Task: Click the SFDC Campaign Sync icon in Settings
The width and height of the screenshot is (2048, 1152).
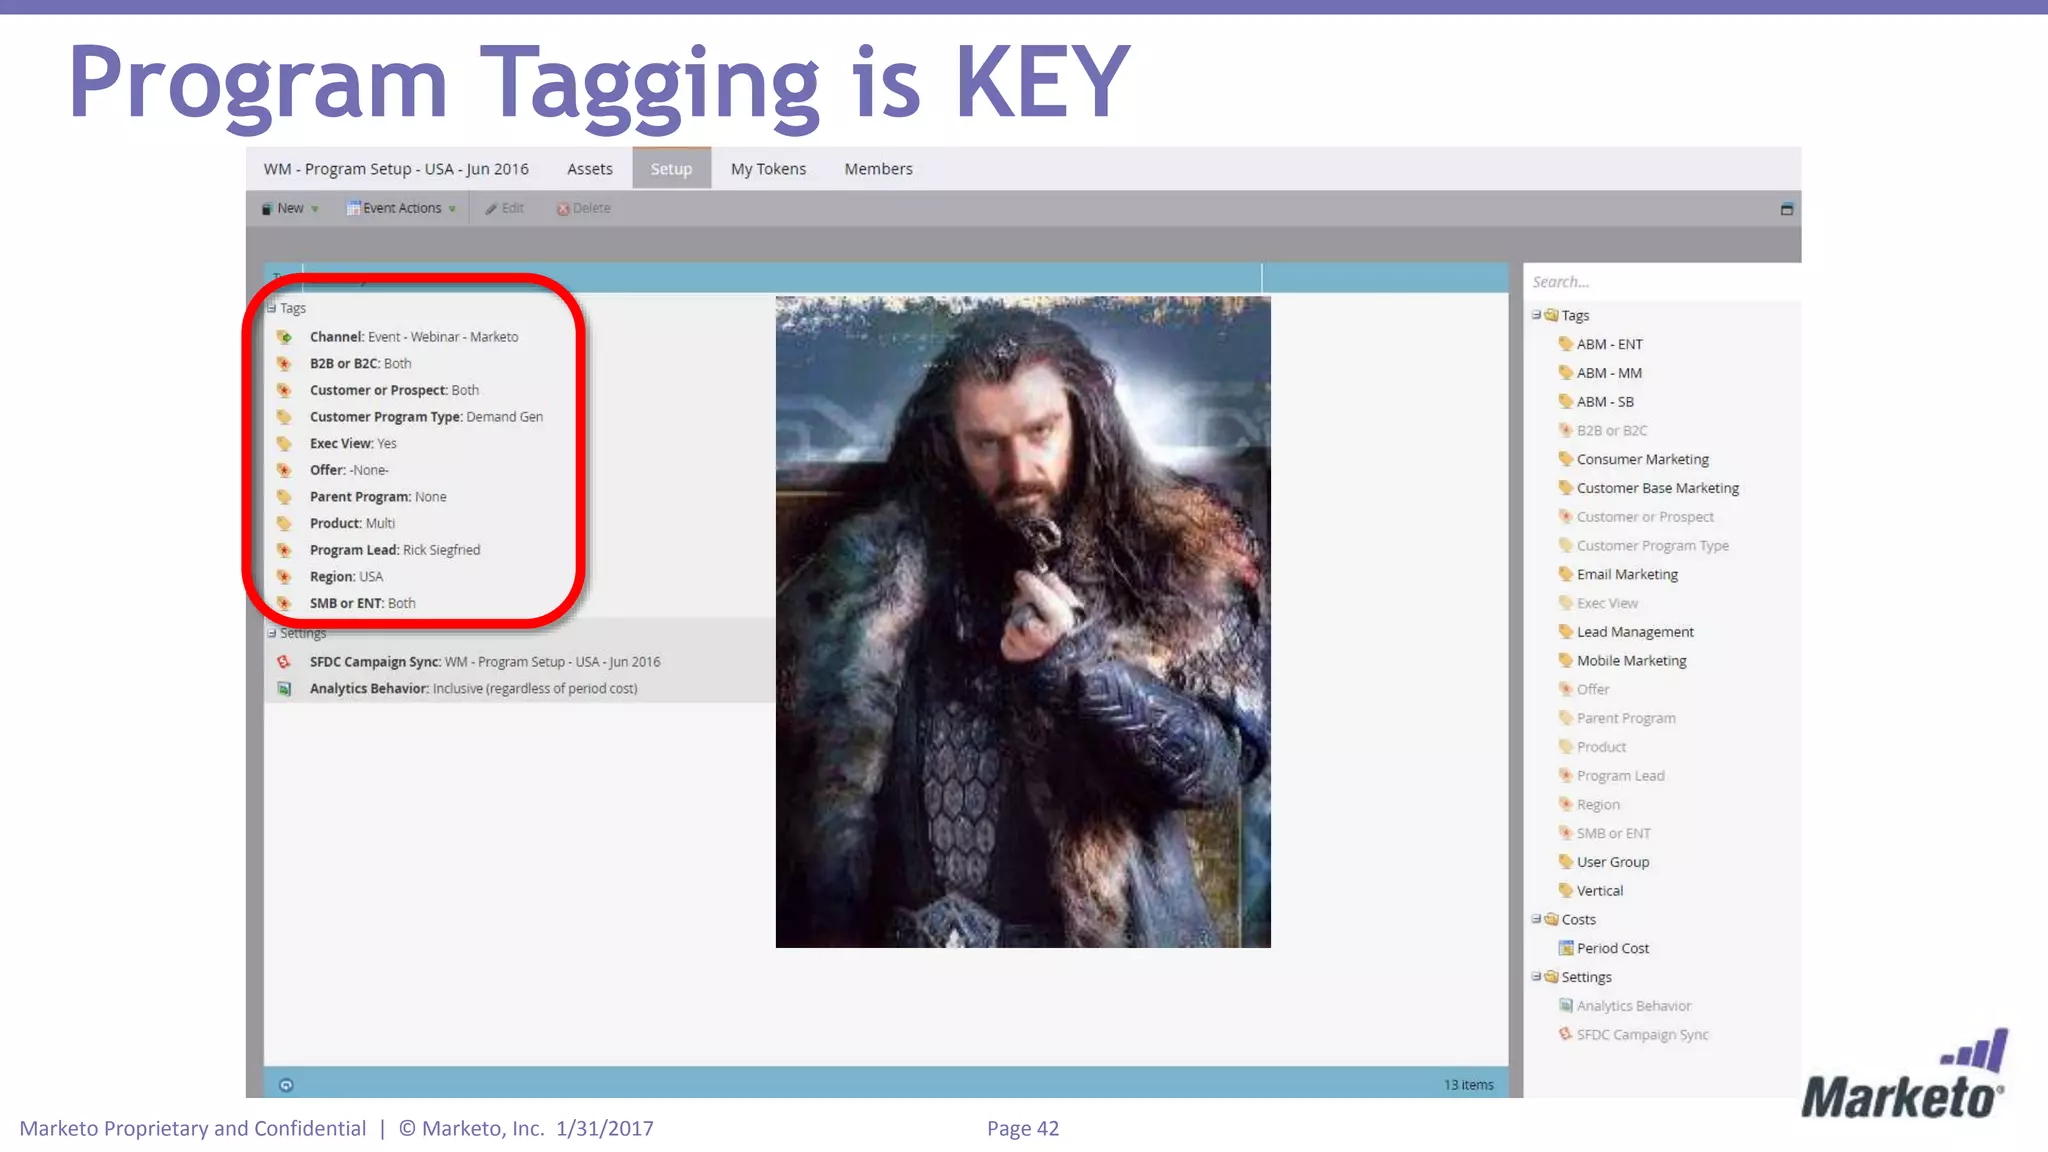Action: [284, 662]
